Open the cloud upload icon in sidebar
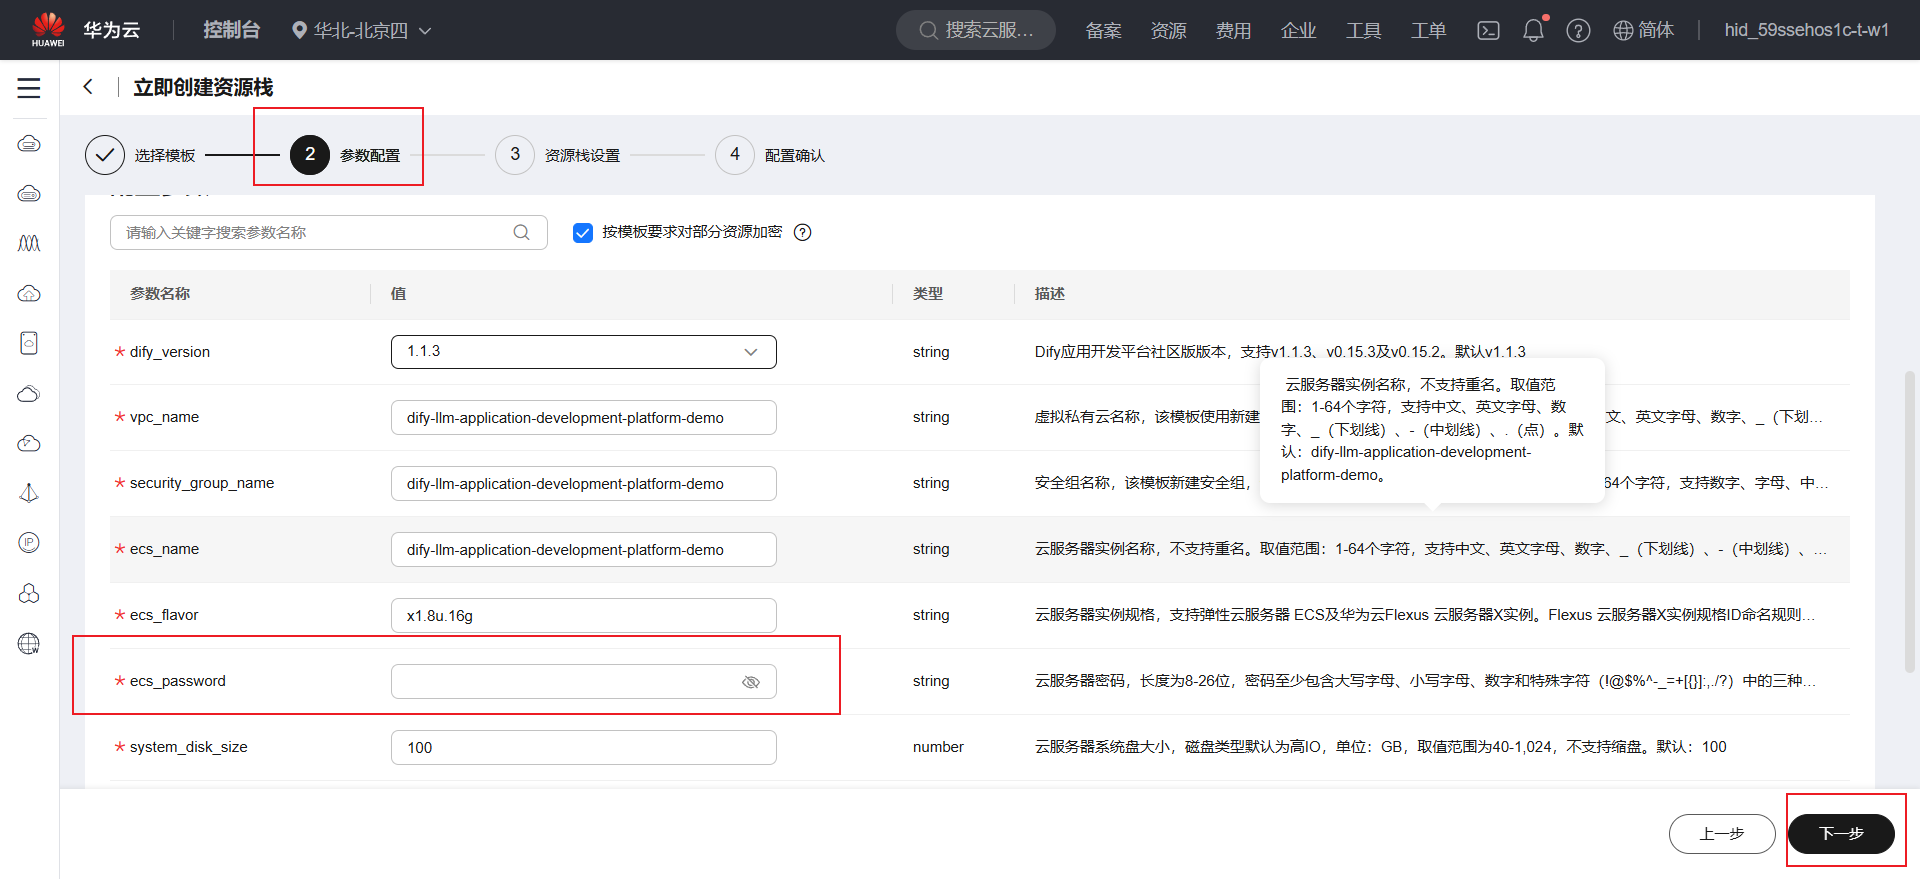The width and height of the screenshot is (1920, 879). 29,293
